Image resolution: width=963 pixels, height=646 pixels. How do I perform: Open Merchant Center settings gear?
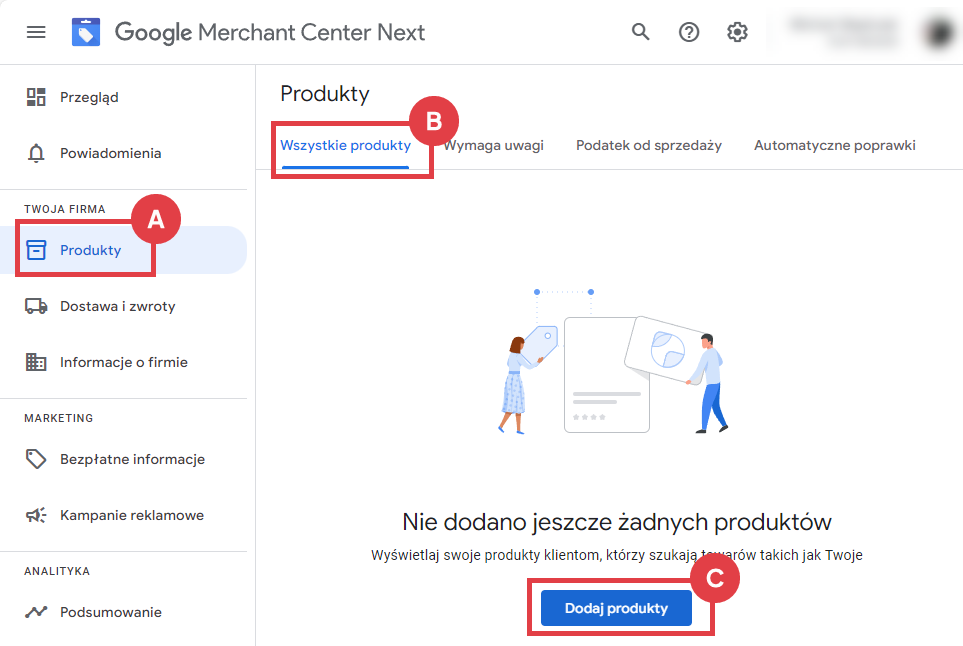(x=737, y=31)
